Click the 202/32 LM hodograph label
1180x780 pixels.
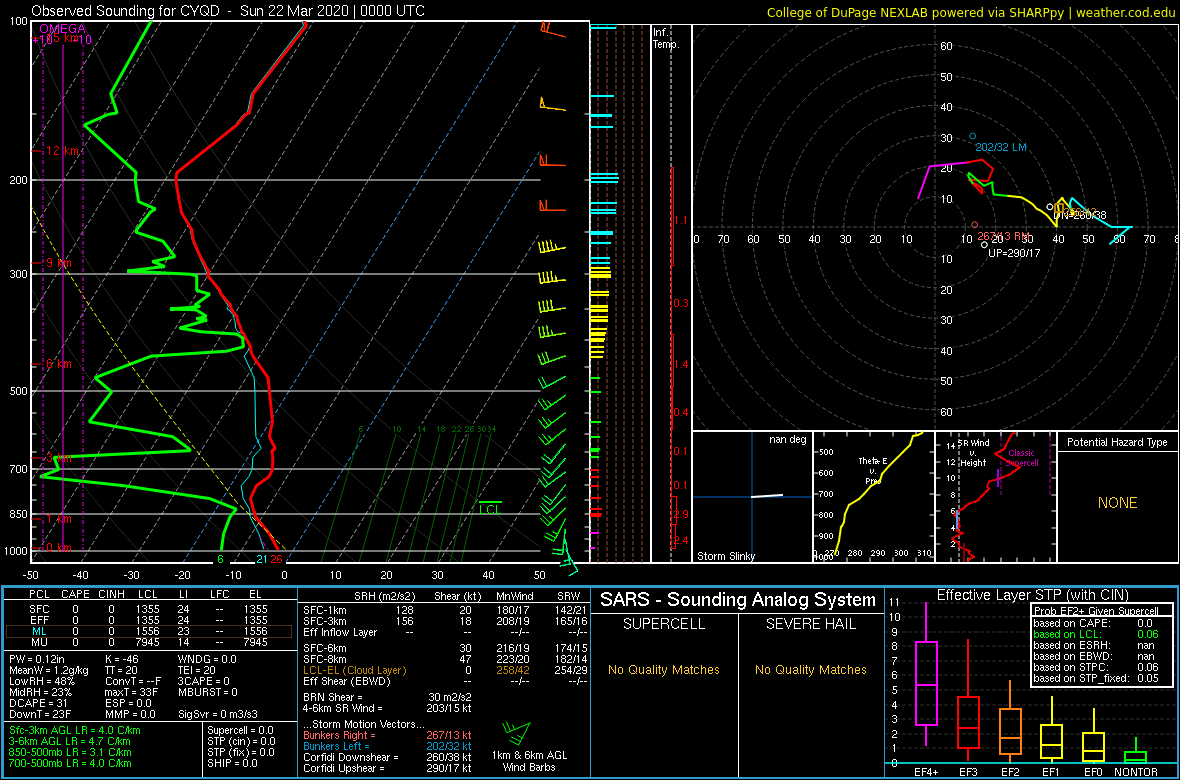tap(1001, 147)
